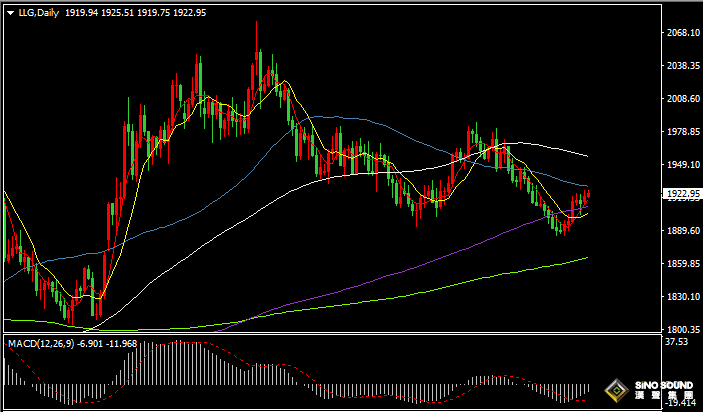Viewport: 703px width, 412px height.
Task: Click the LLG,Daily symbol label
Action: coord(39,13)
